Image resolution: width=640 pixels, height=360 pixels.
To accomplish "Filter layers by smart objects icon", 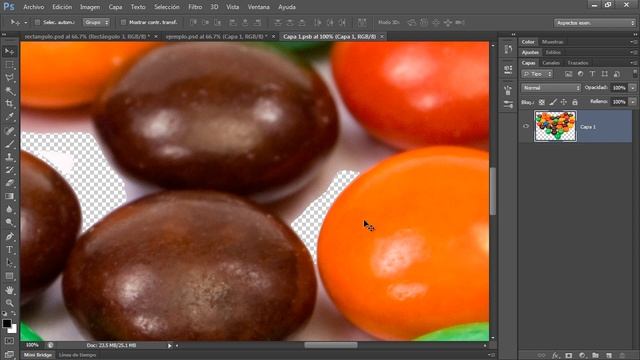I will tap(617, 74).
